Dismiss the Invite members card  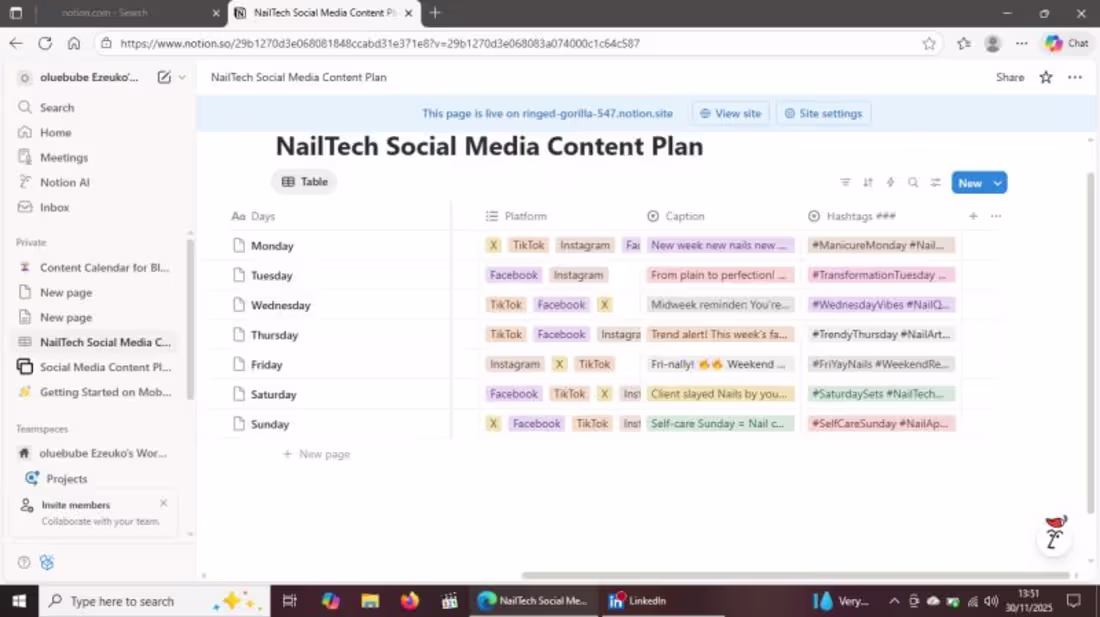coord(163,503)
